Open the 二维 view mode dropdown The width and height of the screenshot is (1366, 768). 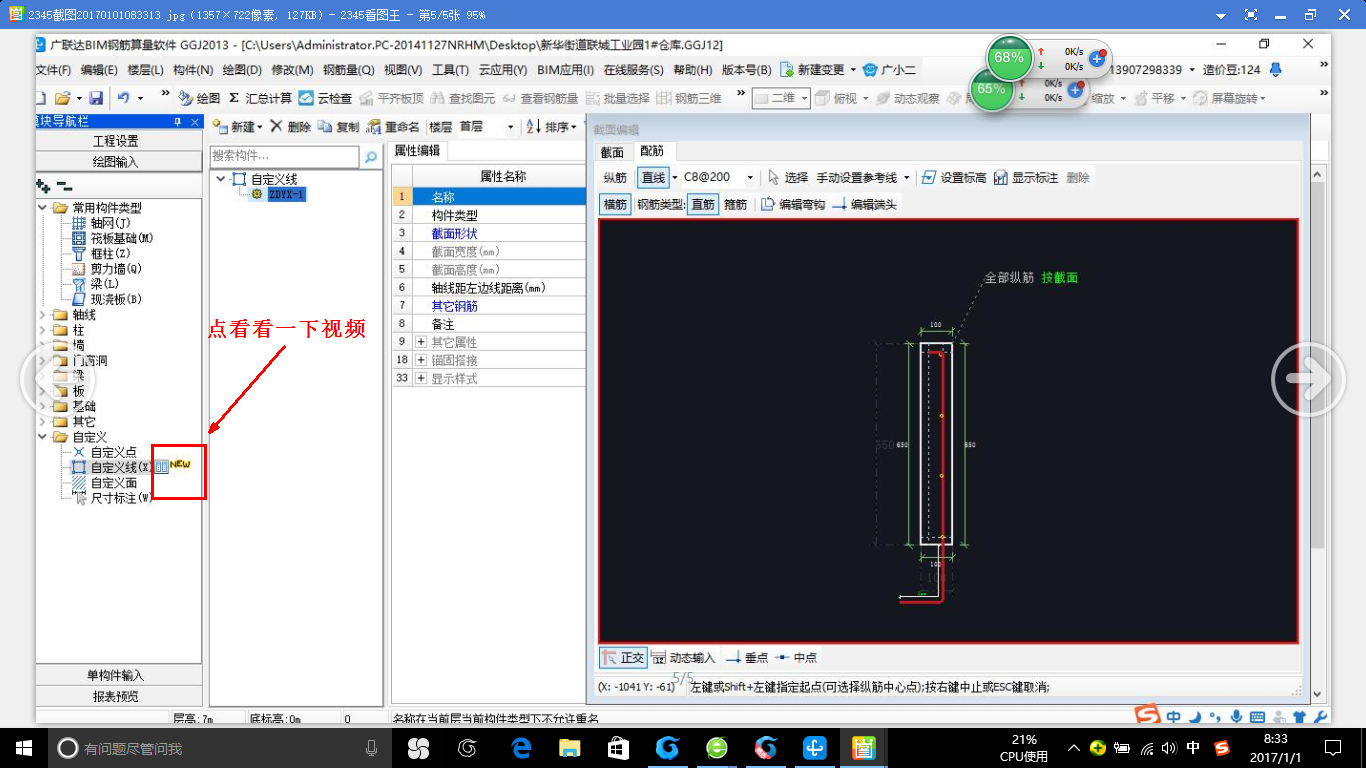pyautogui.click(x=803, y=98)
